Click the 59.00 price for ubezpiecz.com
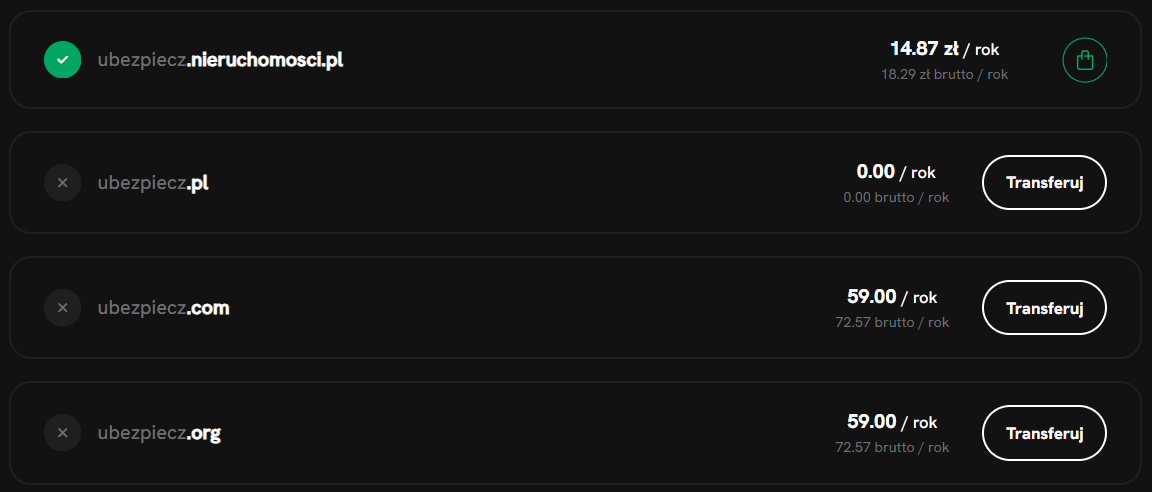This screenshot has height=492, width=1152. 892,297
